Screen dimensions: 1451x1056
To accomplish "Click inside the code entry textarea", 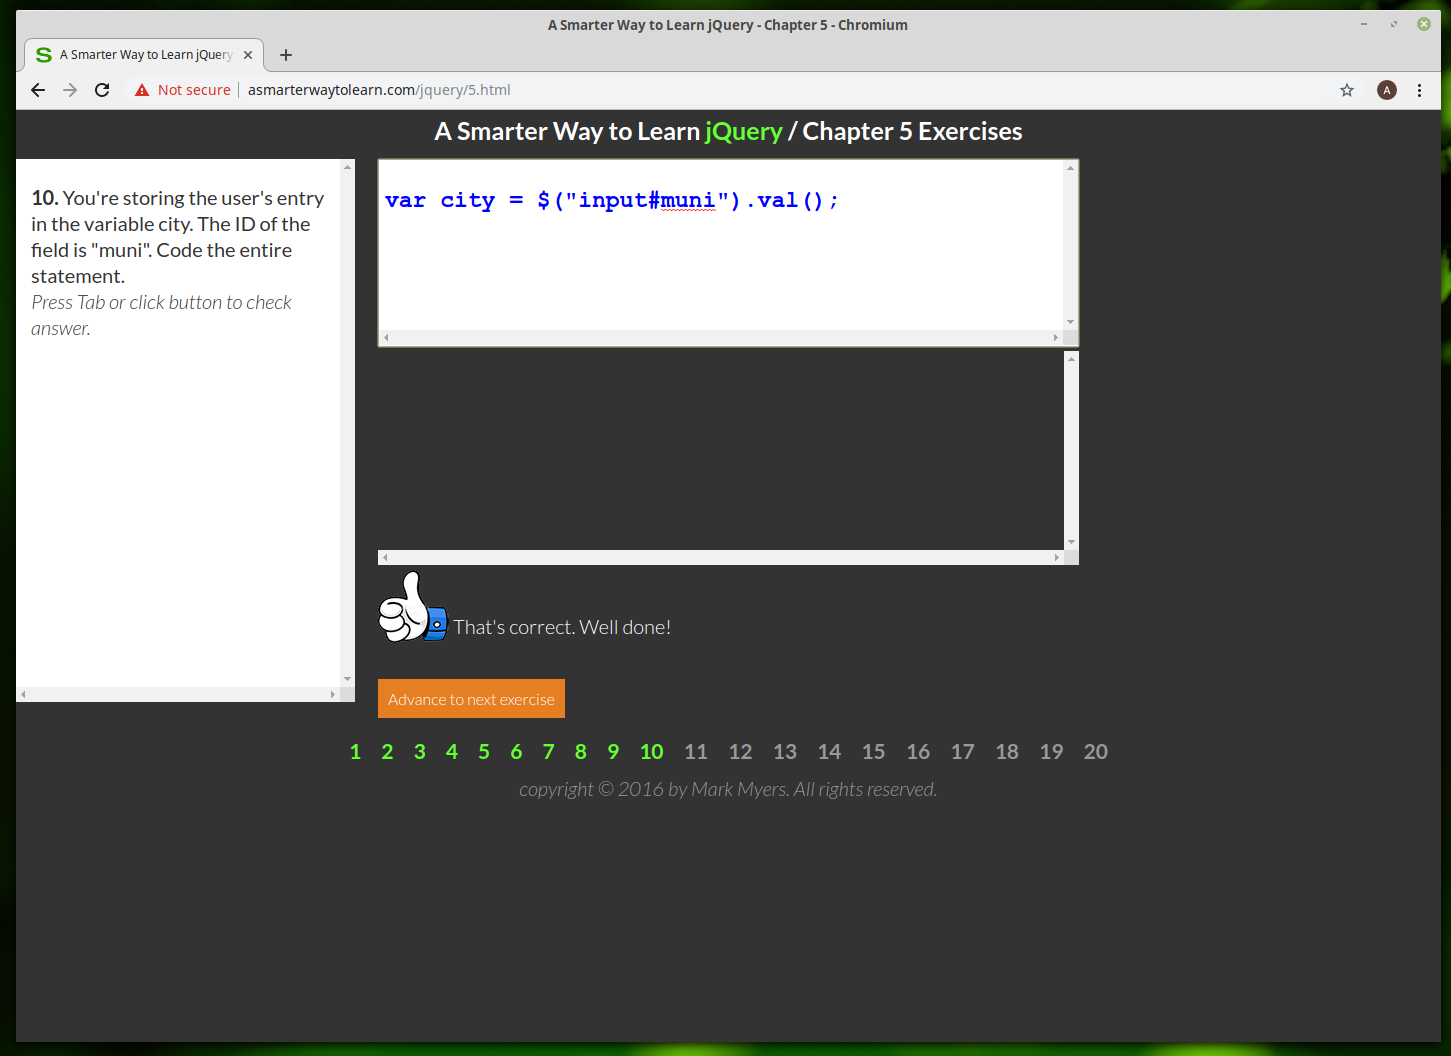I will (x=720, y=260).
